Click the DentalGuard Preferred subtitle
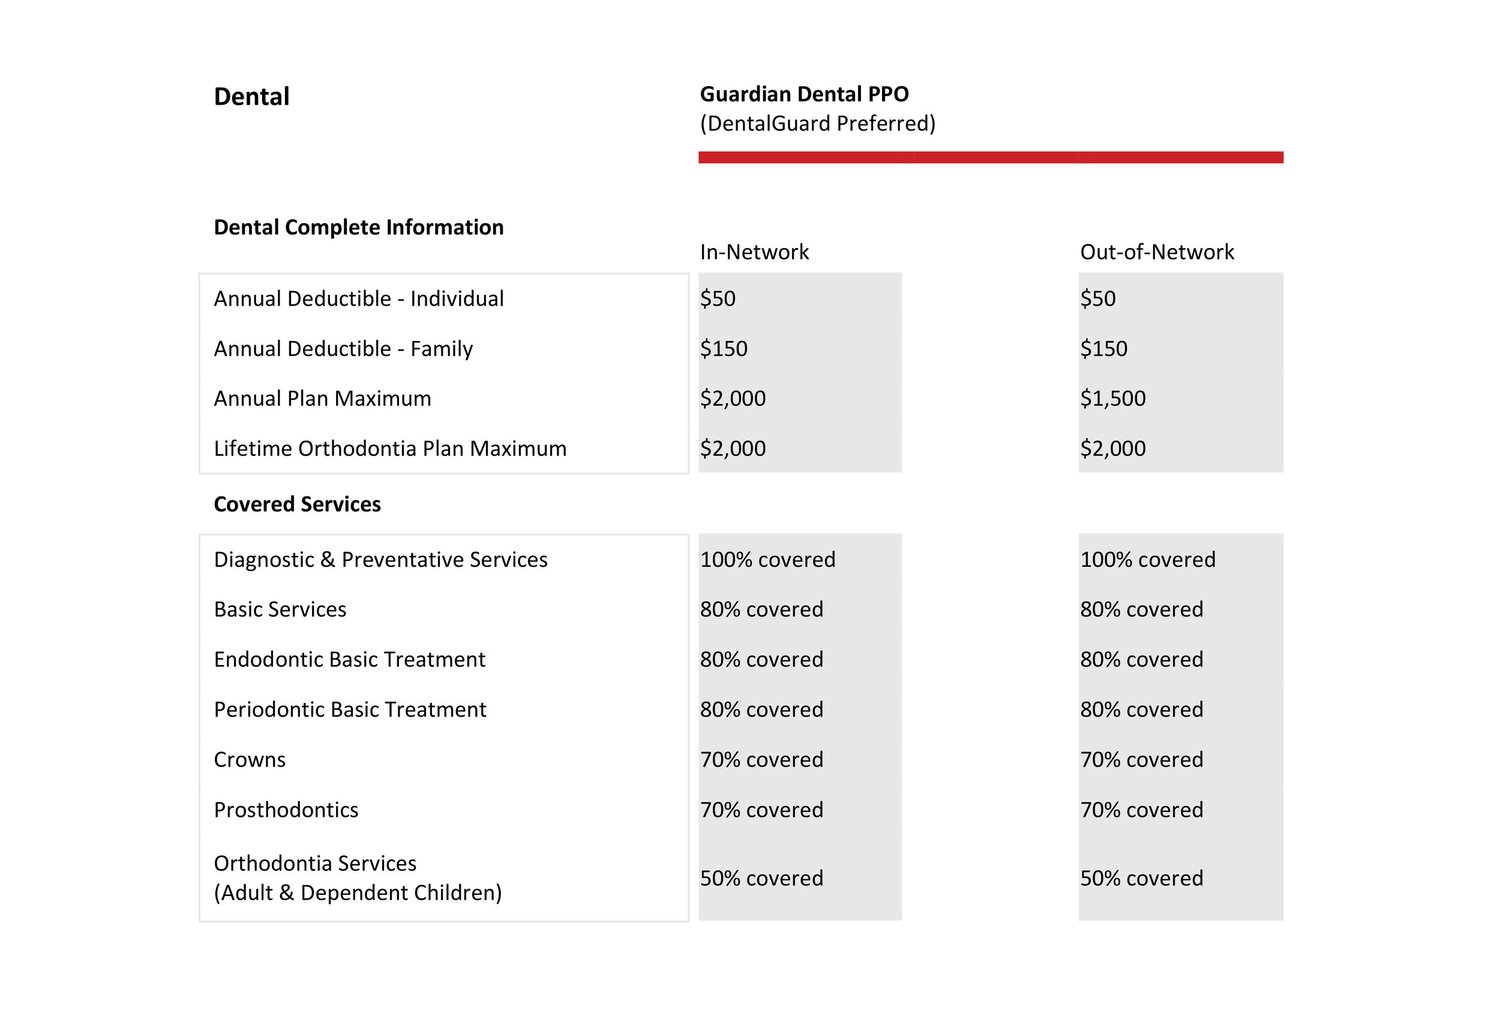The height and width of the screenshot is (1036, 1500). tap(817, 124)
